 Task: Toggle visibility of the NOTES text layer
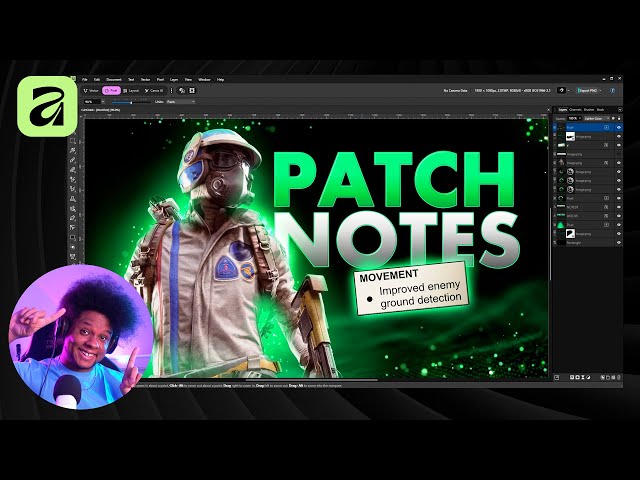[x=618, y=207]
